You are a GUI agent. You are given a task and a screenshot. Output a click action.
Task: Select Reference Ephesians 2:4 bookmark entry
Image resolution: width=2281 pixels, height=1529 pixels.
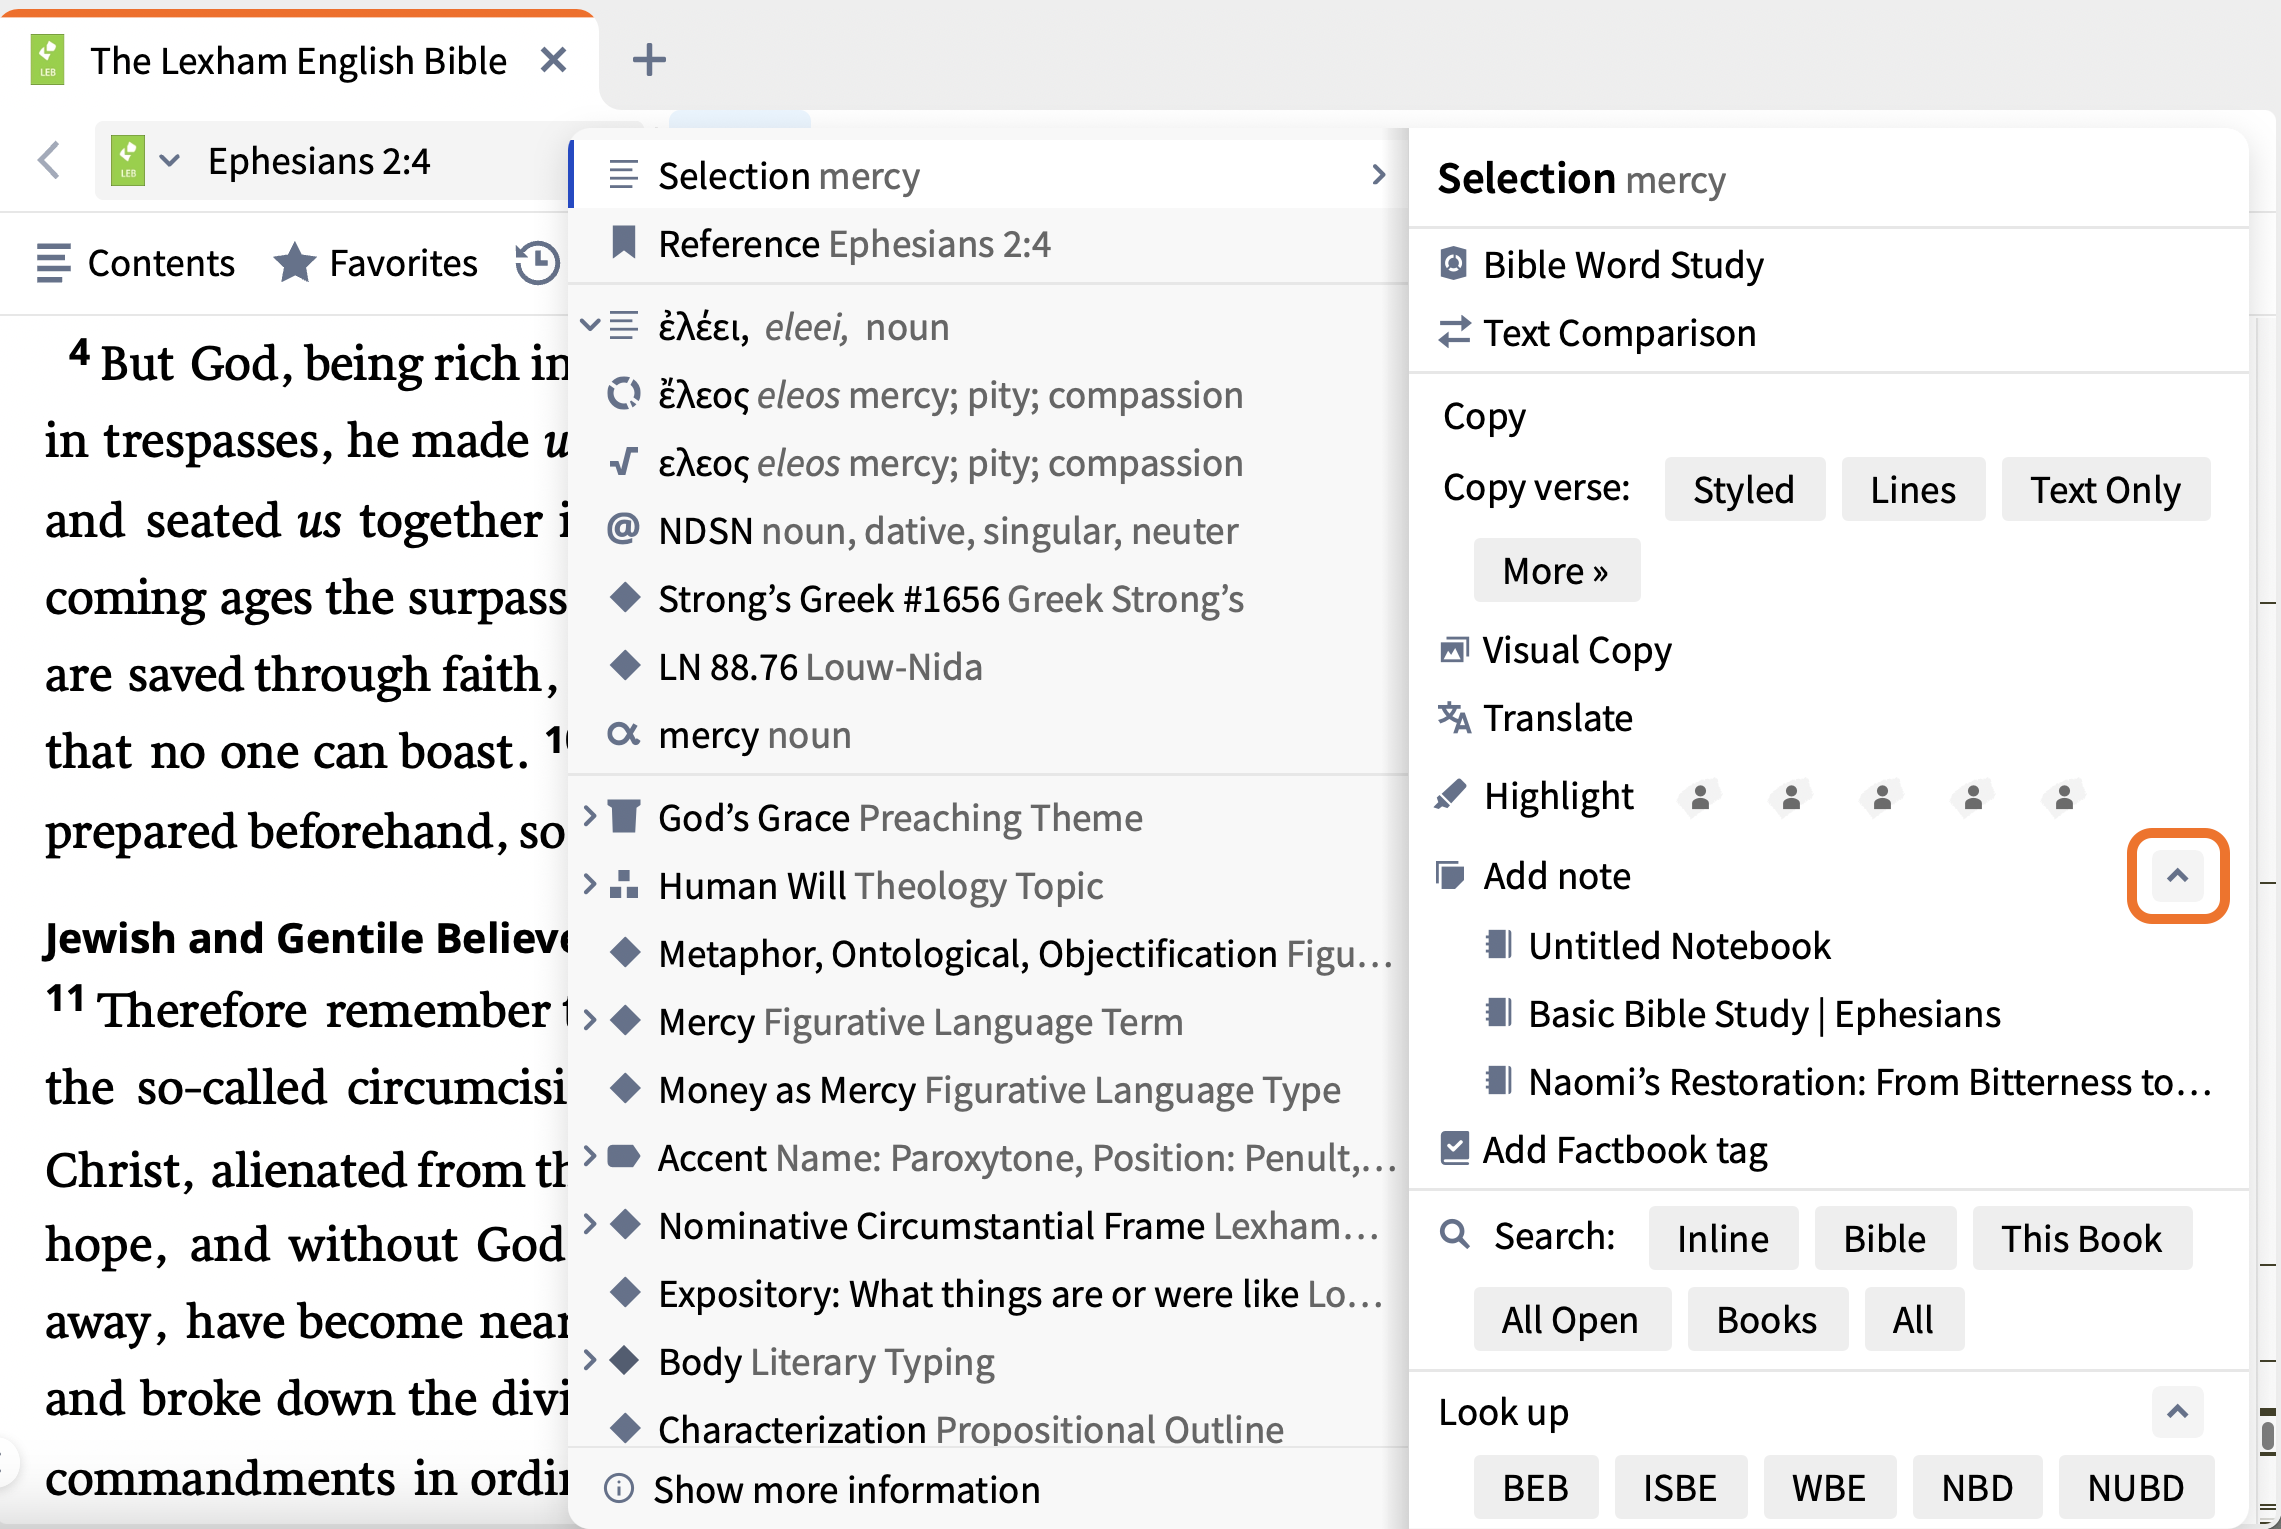tap(988, 244)
